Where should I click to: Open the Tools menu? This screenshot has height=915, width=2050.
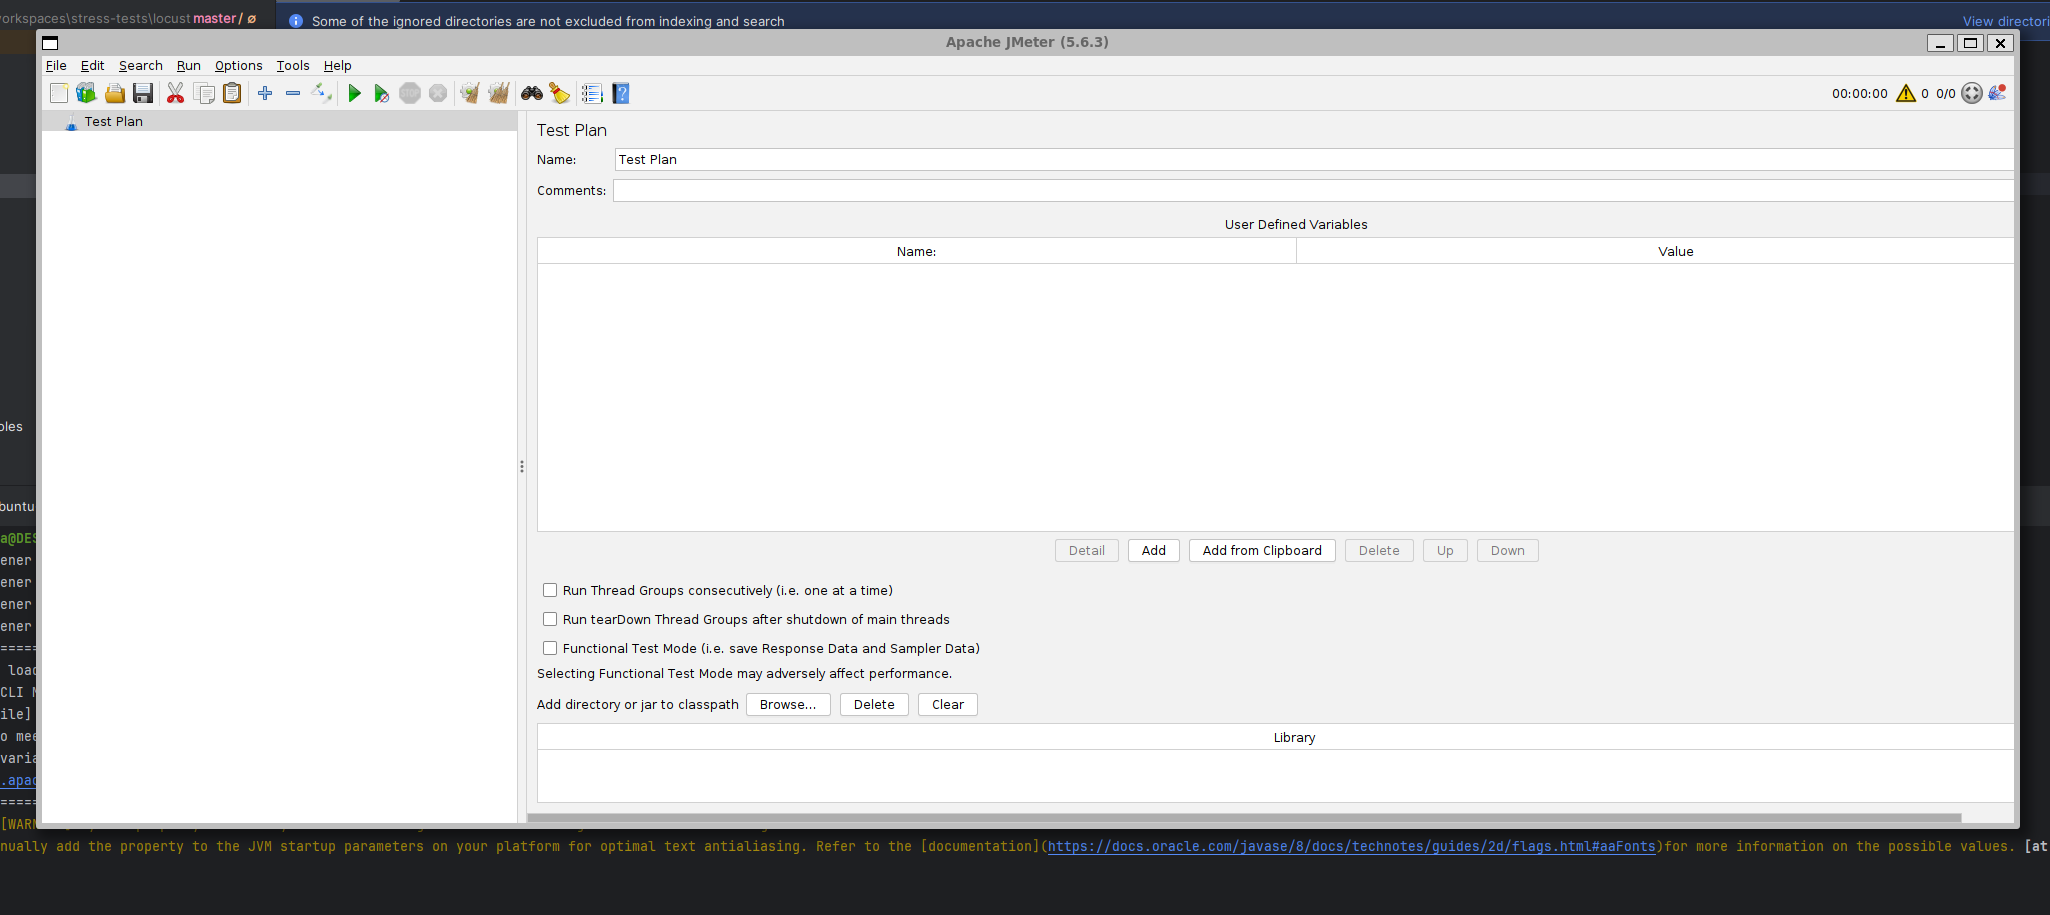(293, 65)
